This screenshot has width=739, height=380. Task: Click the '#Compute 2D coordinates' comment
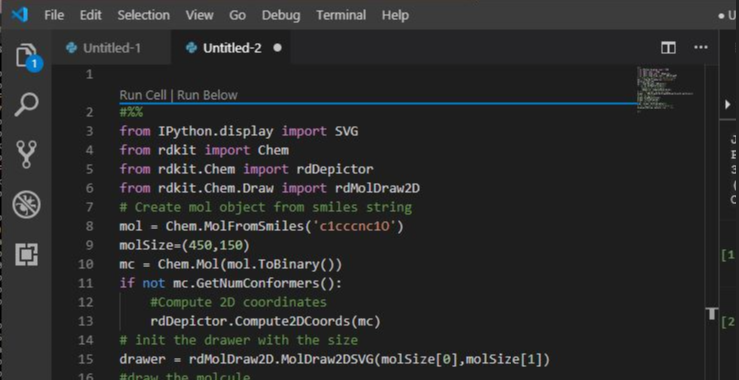[238, 302]
